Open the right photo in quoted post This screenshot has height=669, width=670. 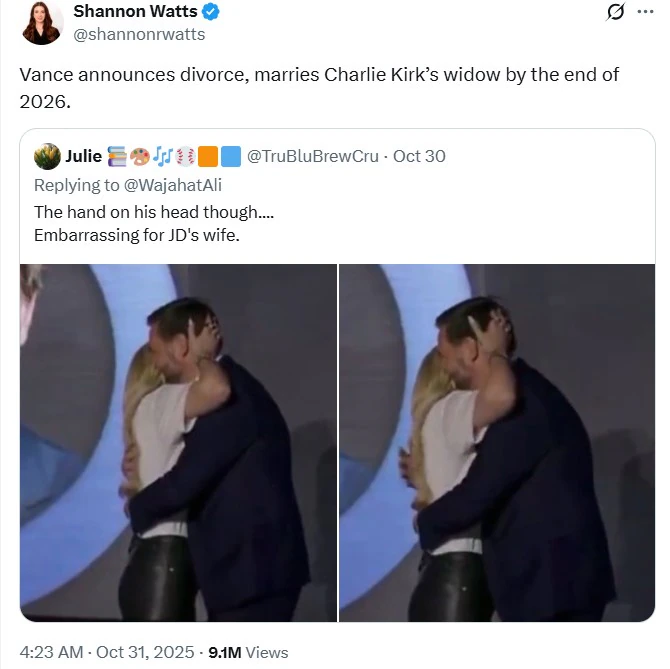(497, 442)
